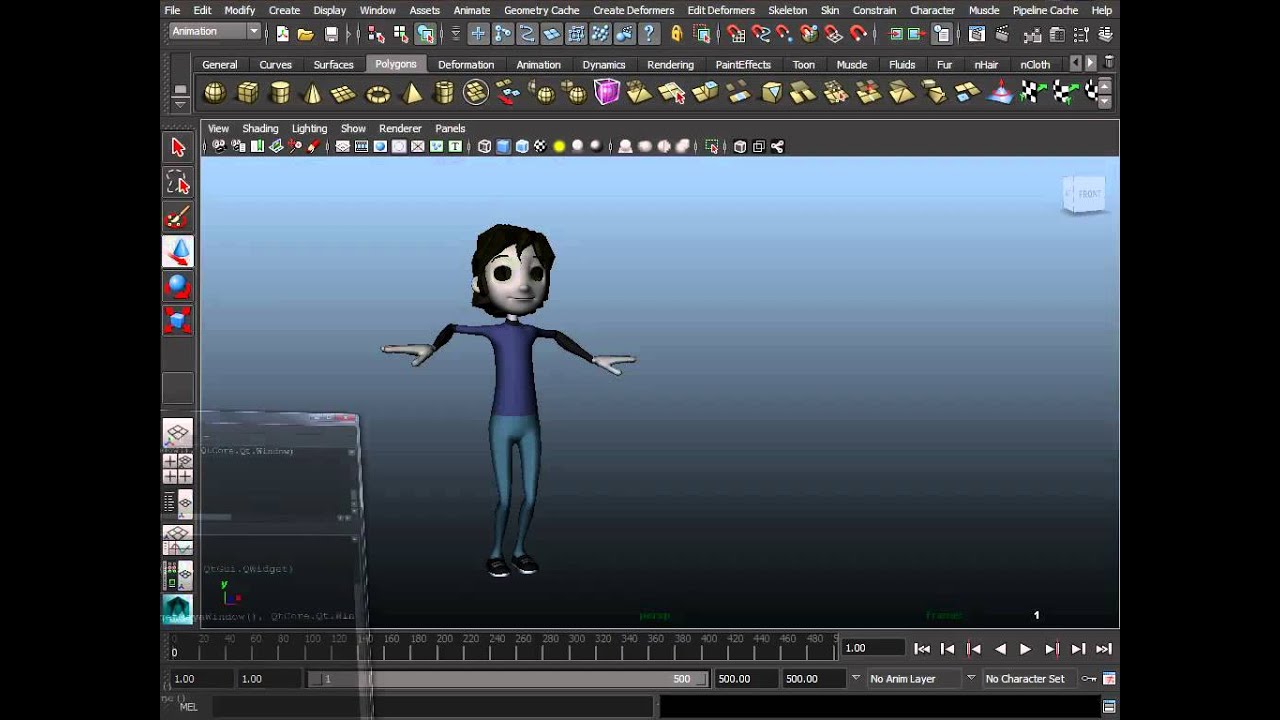Viewport: 1280px width, 720px height.
Task: Play the animation forwards
Action: (x=1025, y=649)
